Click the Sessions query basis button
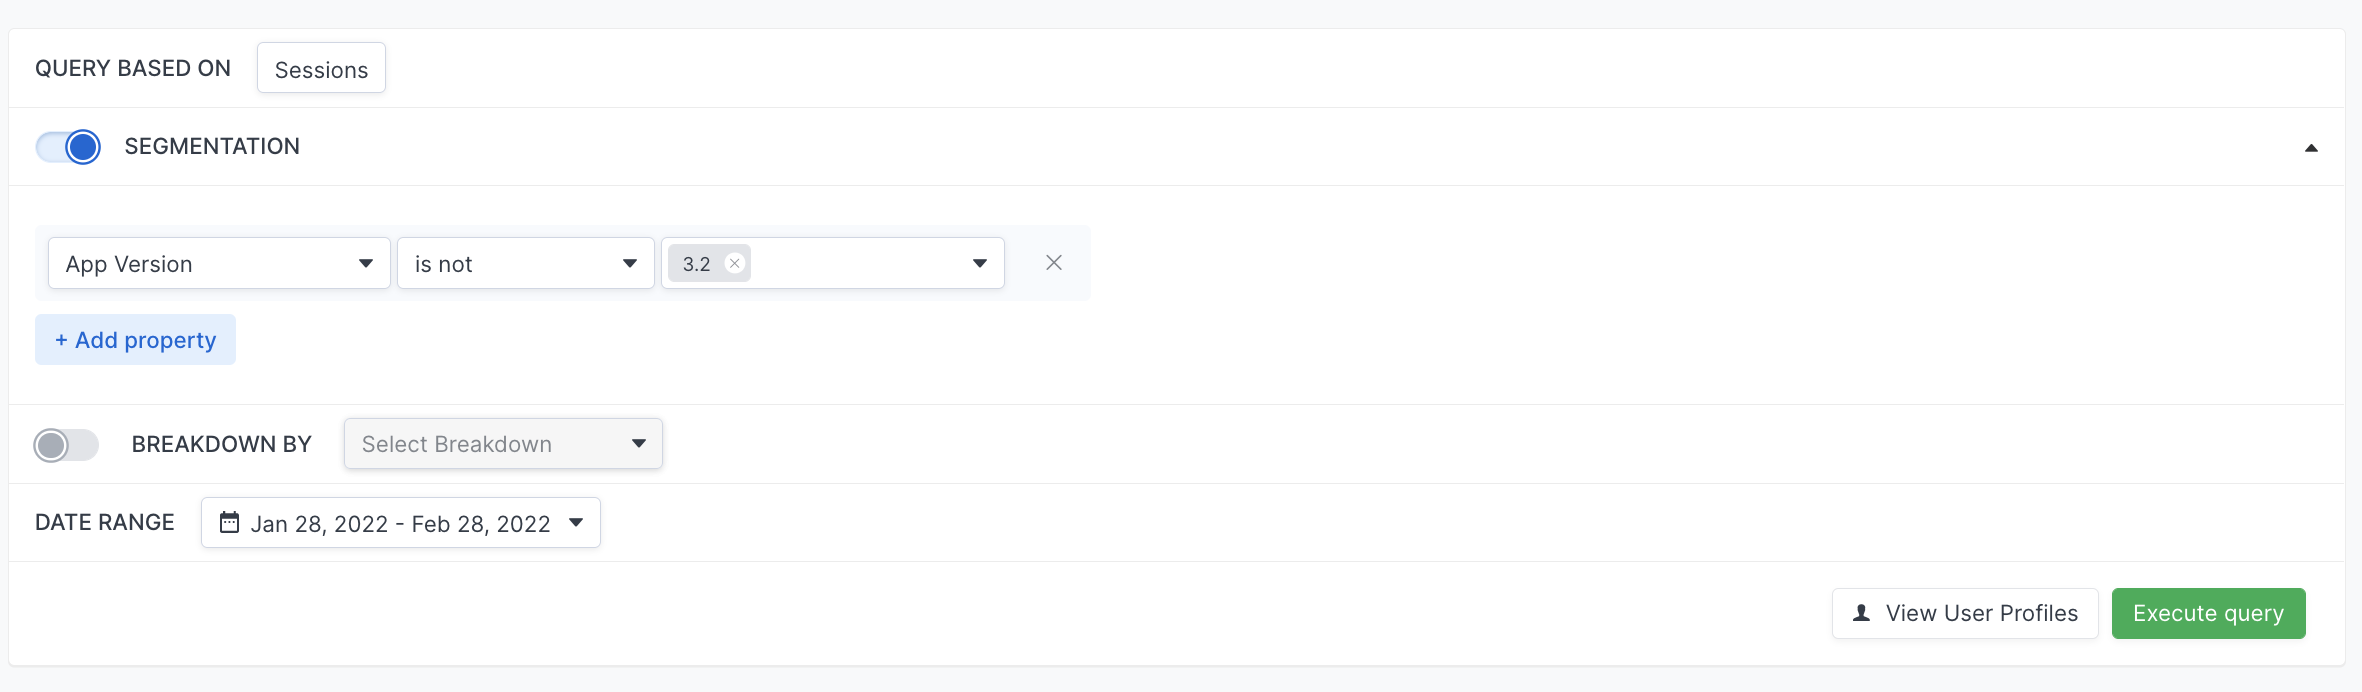 coord(321,68)
